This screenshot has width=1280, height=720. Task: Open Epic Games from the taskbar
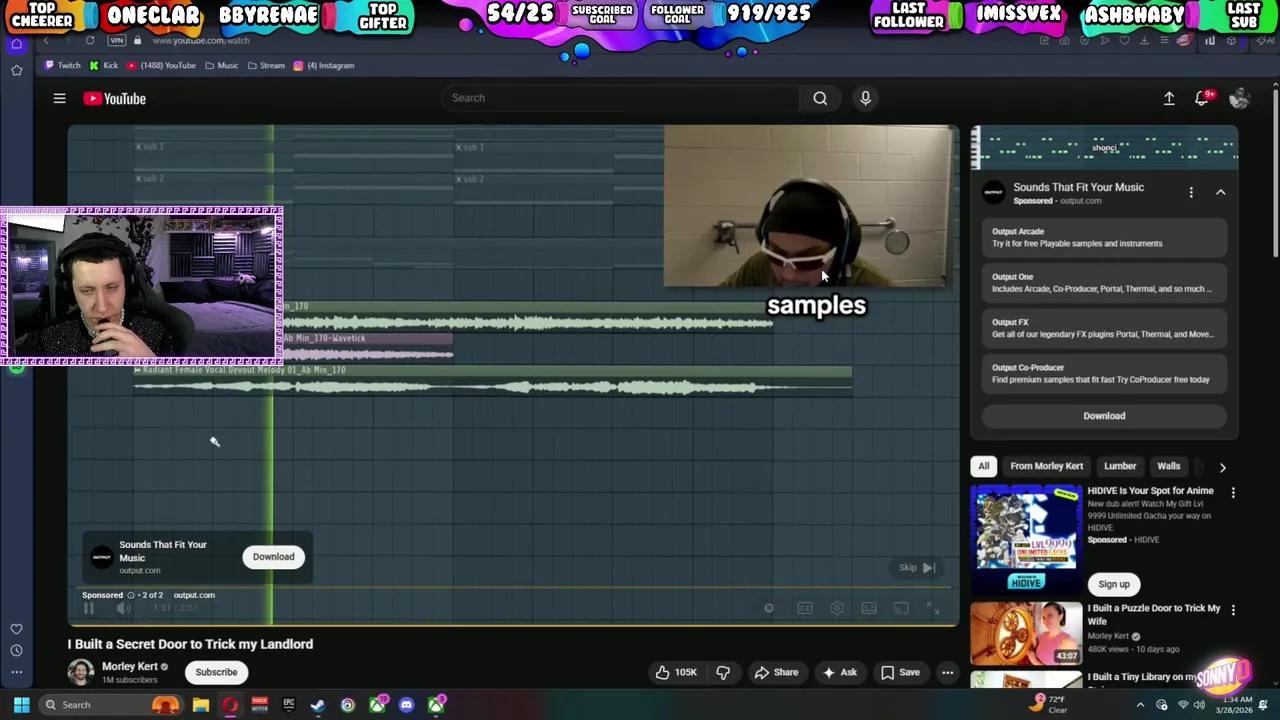289,705
